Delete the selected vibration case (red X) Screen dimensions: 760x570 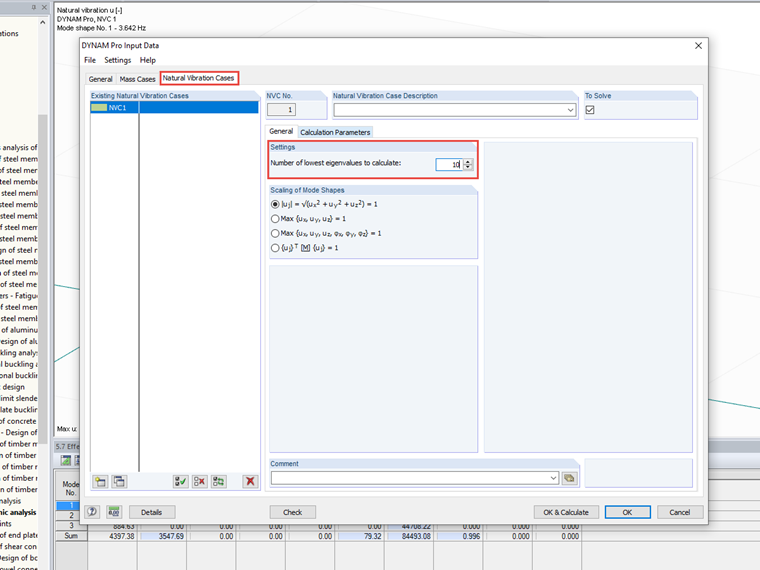pyautogui.click(x=250, y=481)
